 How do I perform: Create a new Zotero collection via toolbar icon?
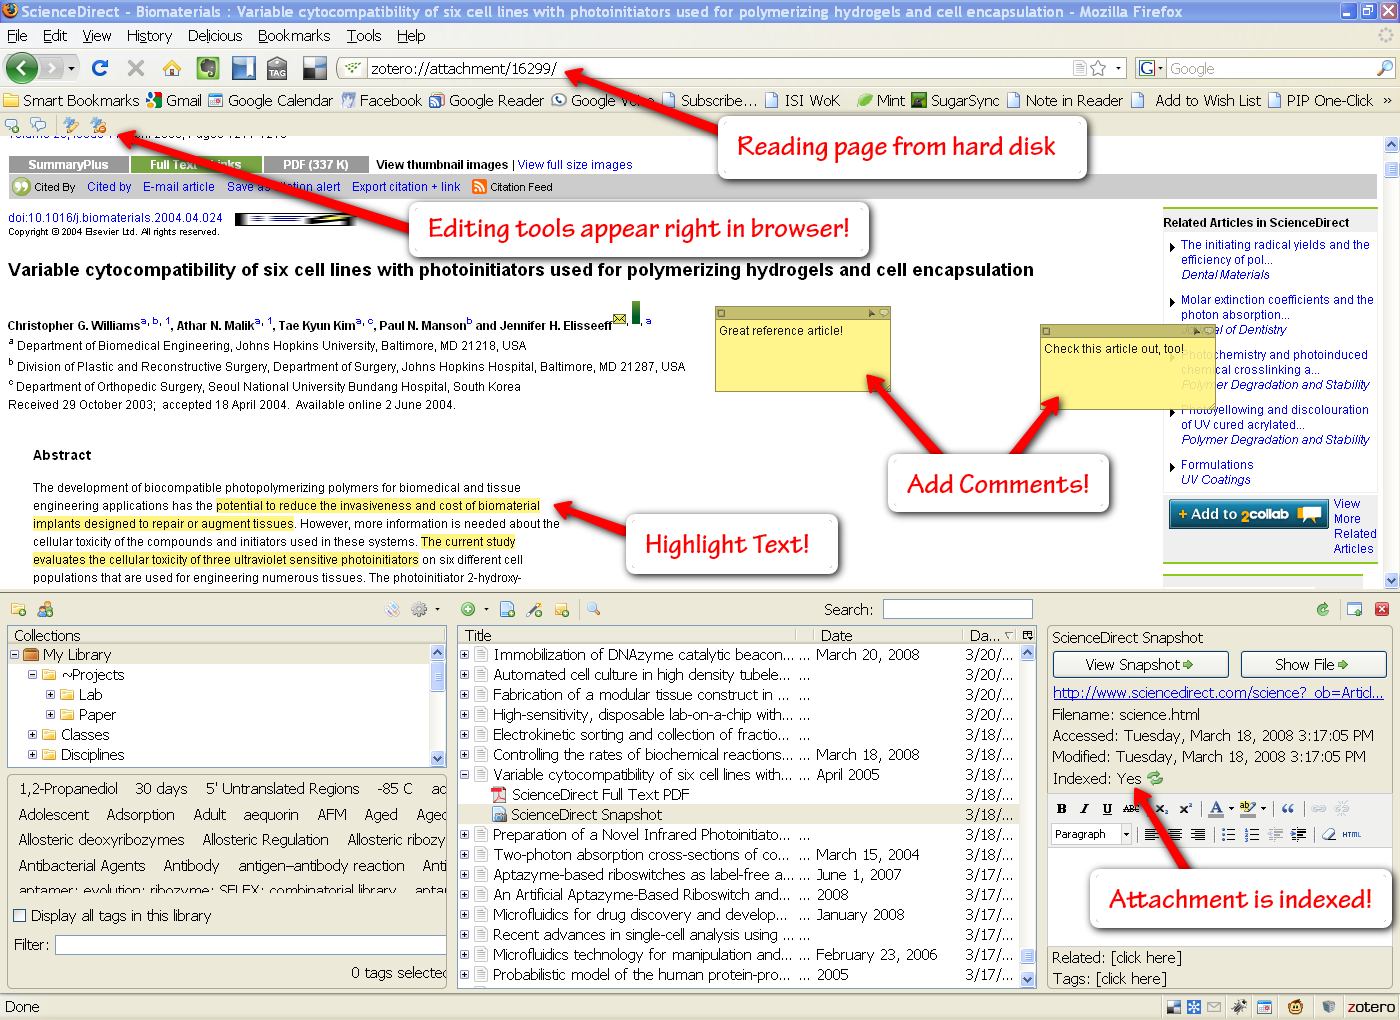click(18, 609)
